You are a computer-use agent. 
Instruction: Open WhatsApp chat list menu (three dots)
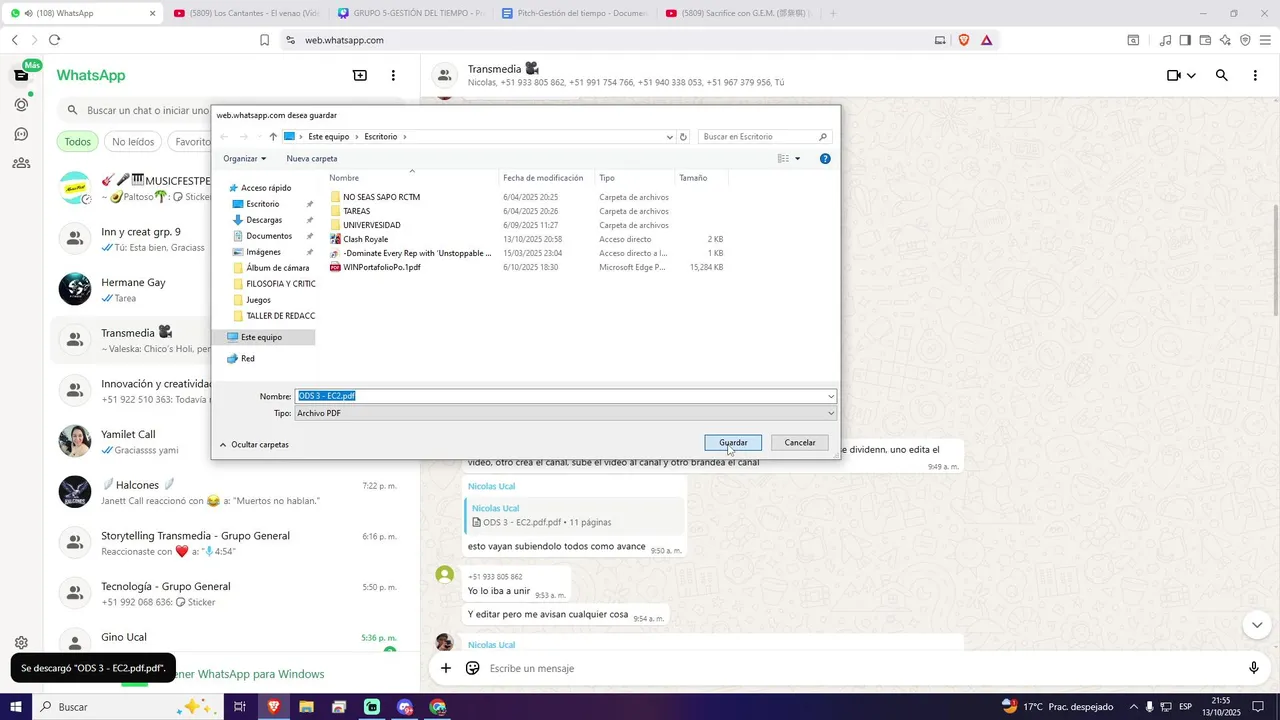point(393,75)
